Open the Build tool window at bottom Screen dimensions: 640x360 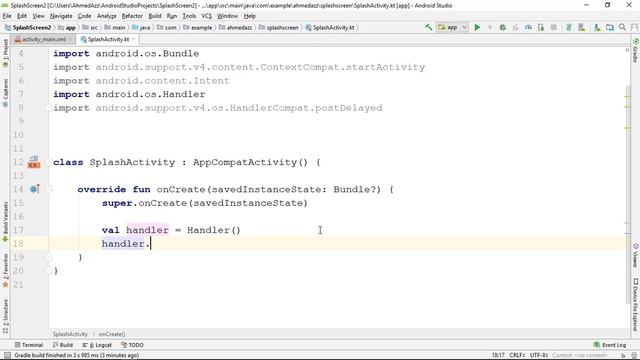click(x=62, y=345)
